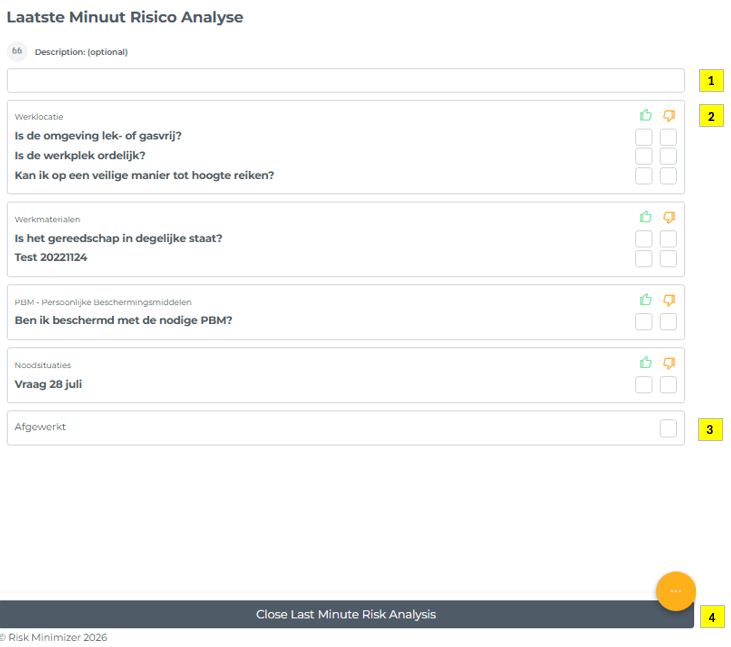Check negative box for 'Vraag 28 juli'
731x647 pixels.
668,385
